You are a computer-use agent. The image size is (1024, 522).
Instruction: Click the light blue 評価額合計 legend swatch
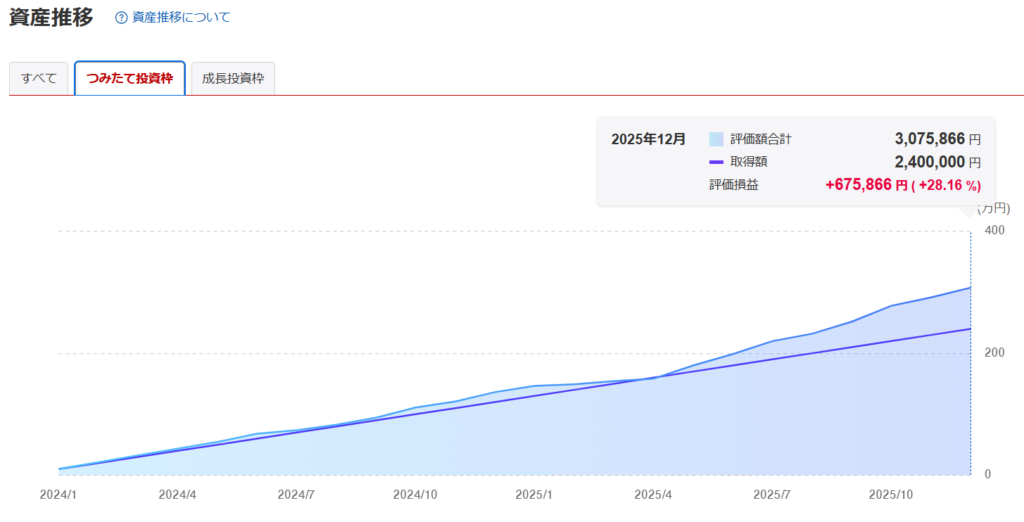point(716,139)
